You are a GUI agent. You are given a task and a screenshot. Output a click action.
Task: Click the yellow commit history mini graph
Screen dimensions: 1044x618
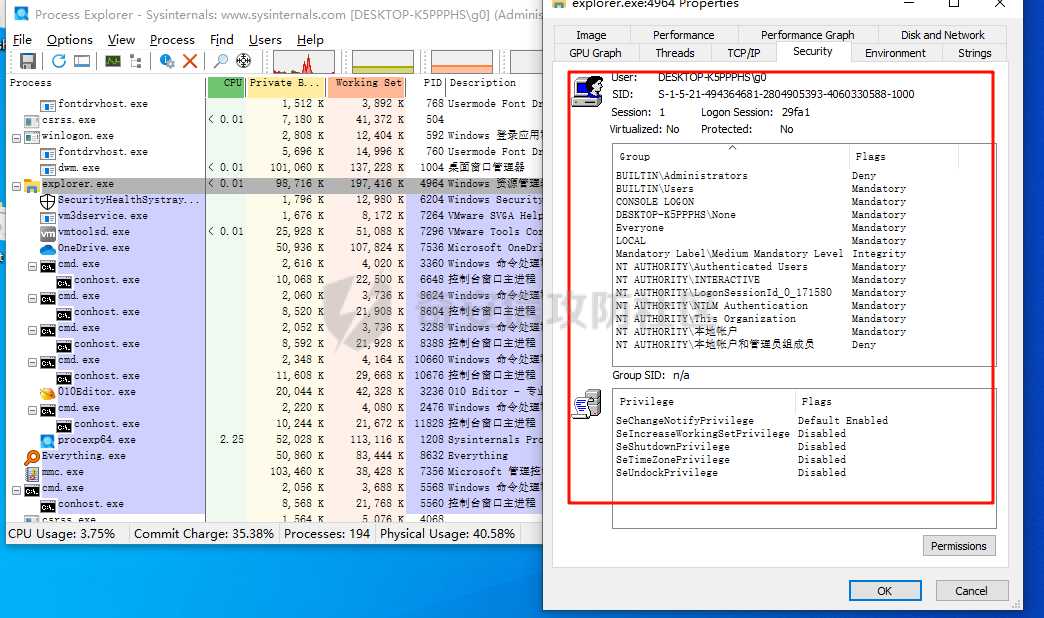click(383, 62)
